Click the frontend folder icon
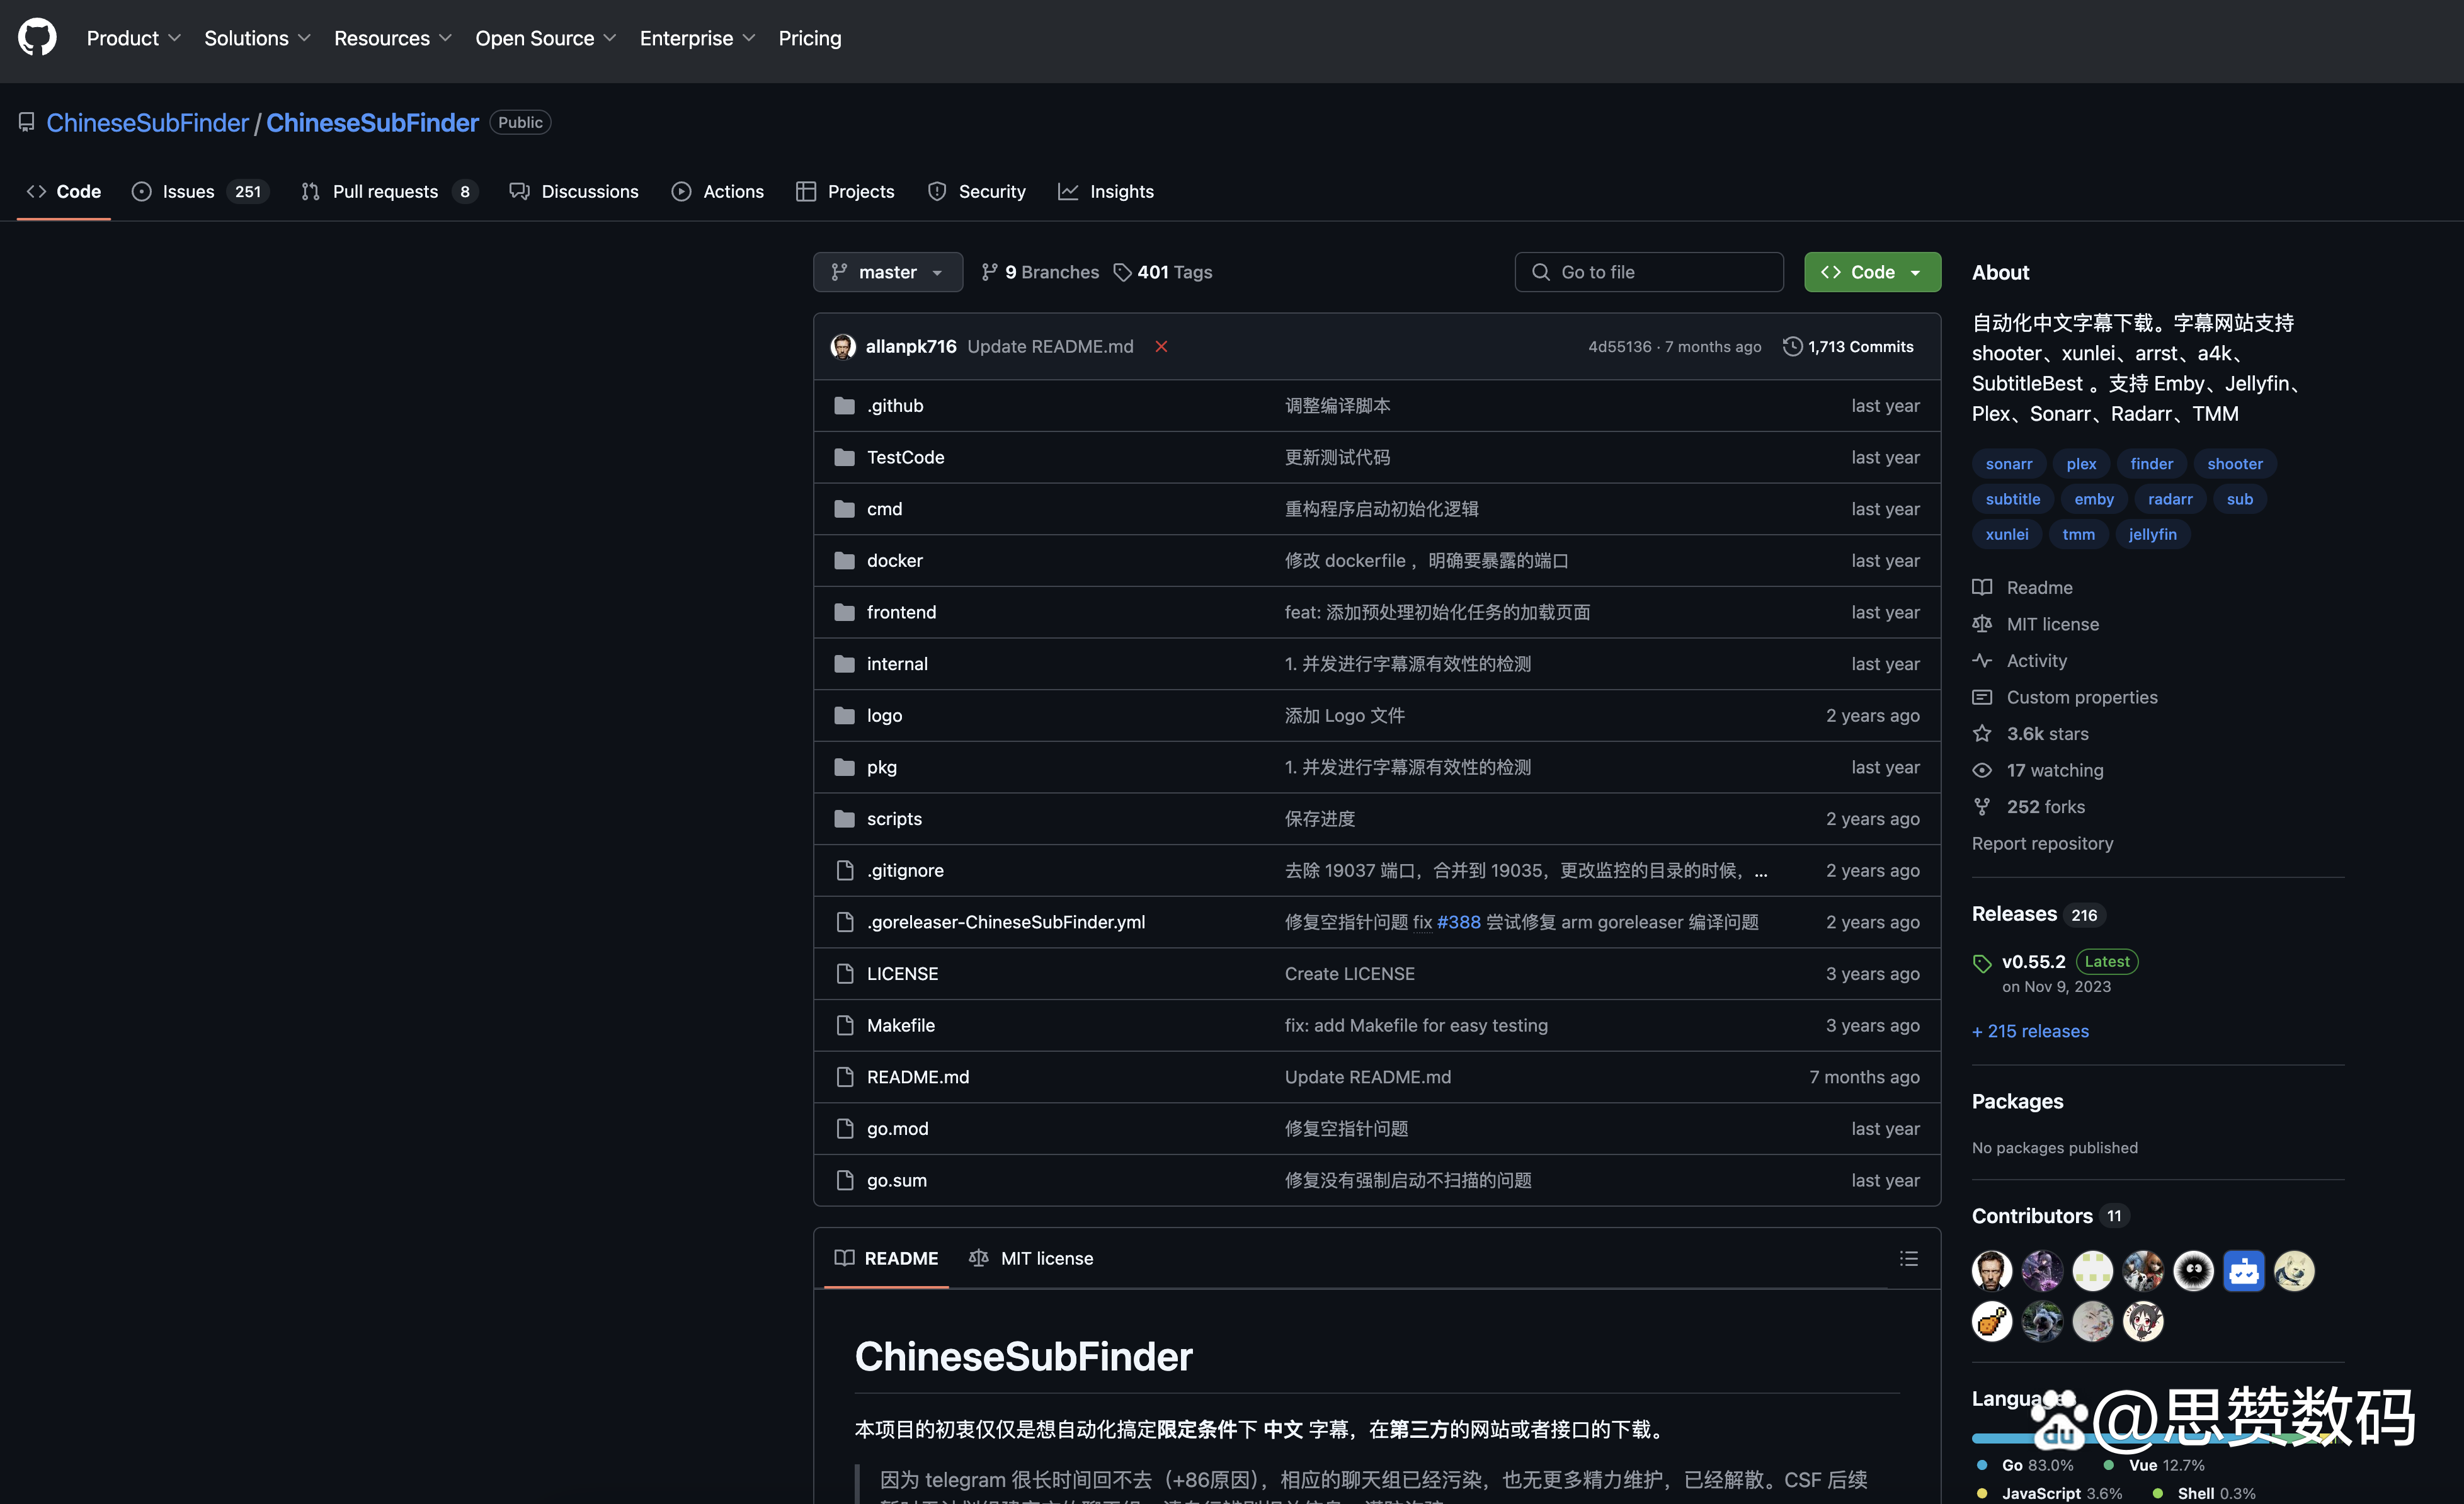Screen dimensions: 2464x1504 [x=844, y=612]
